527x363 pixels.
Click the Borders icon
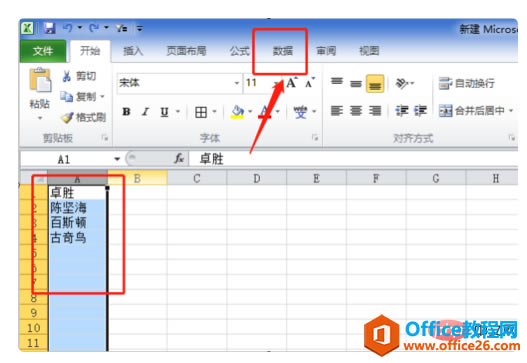coord(201,112)
